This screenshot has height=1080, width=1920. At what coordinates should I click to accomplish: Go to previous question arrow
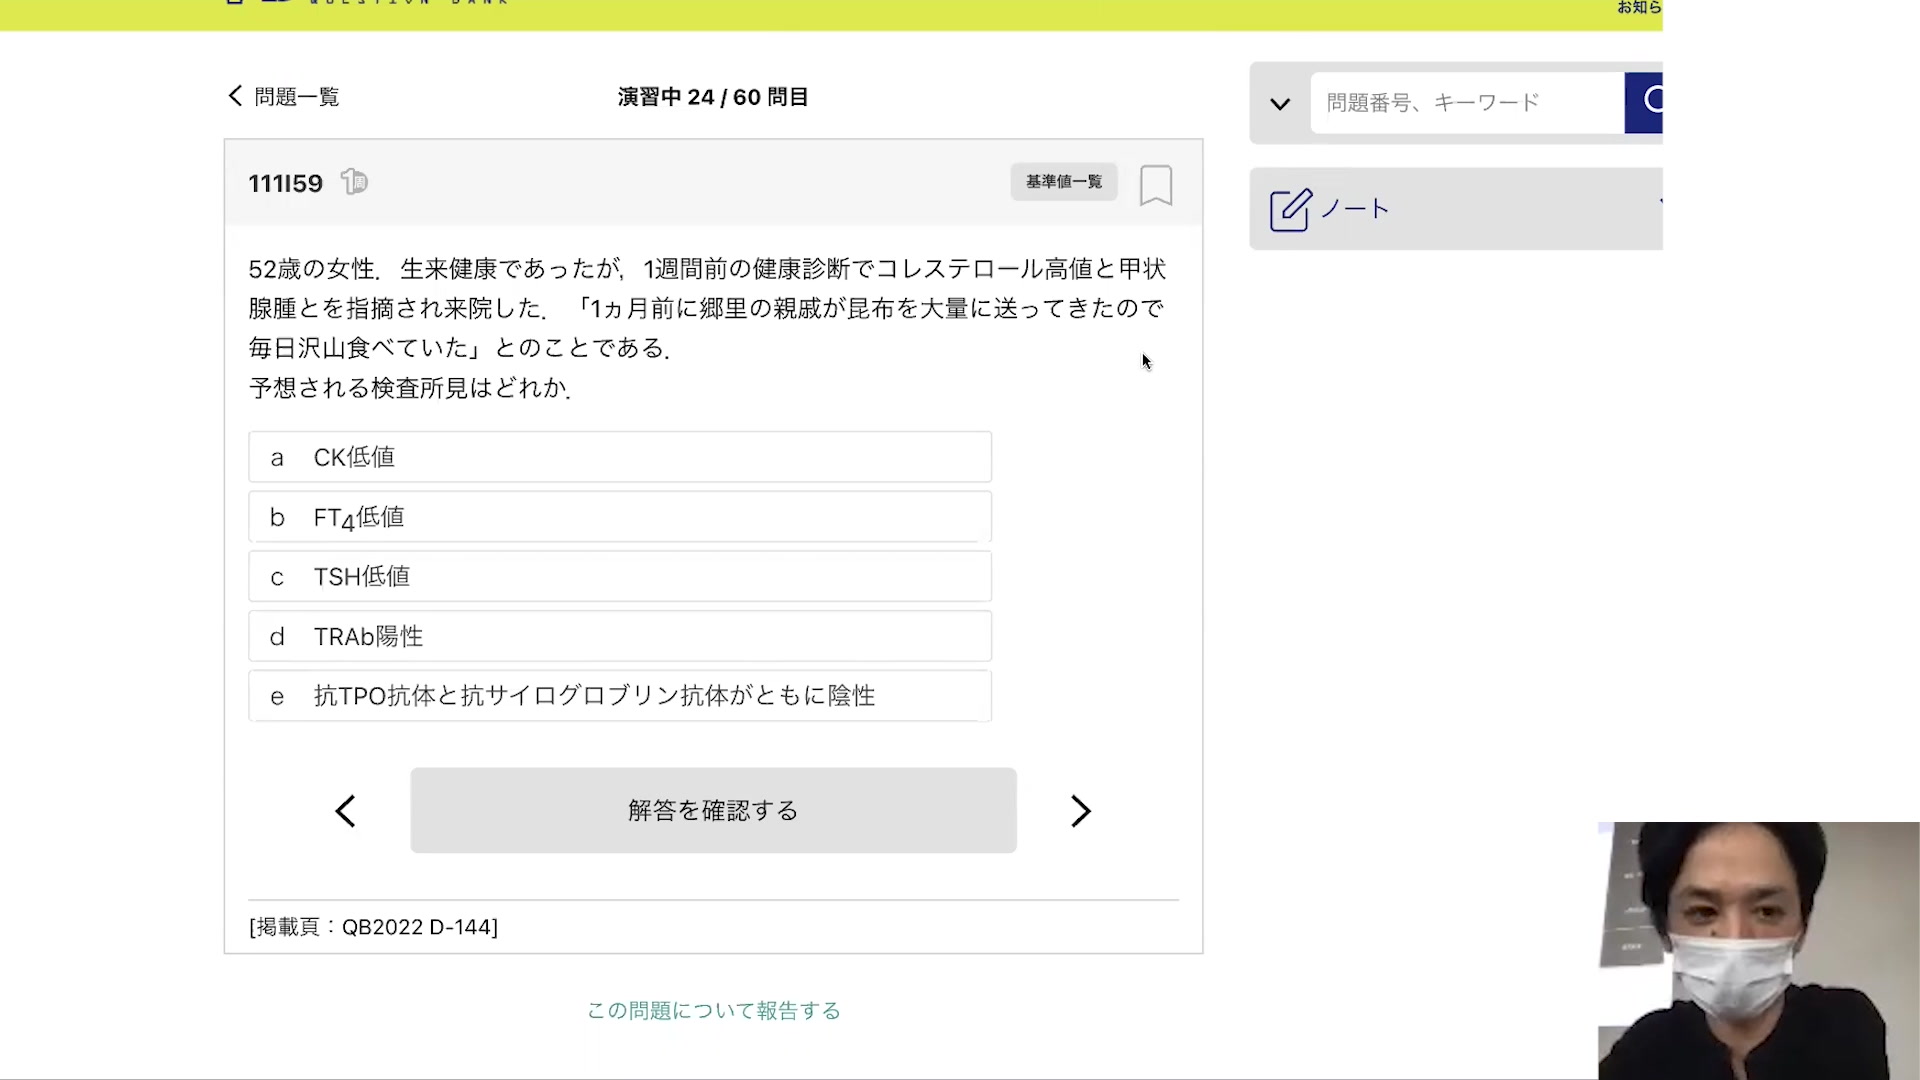click(346, 811)
